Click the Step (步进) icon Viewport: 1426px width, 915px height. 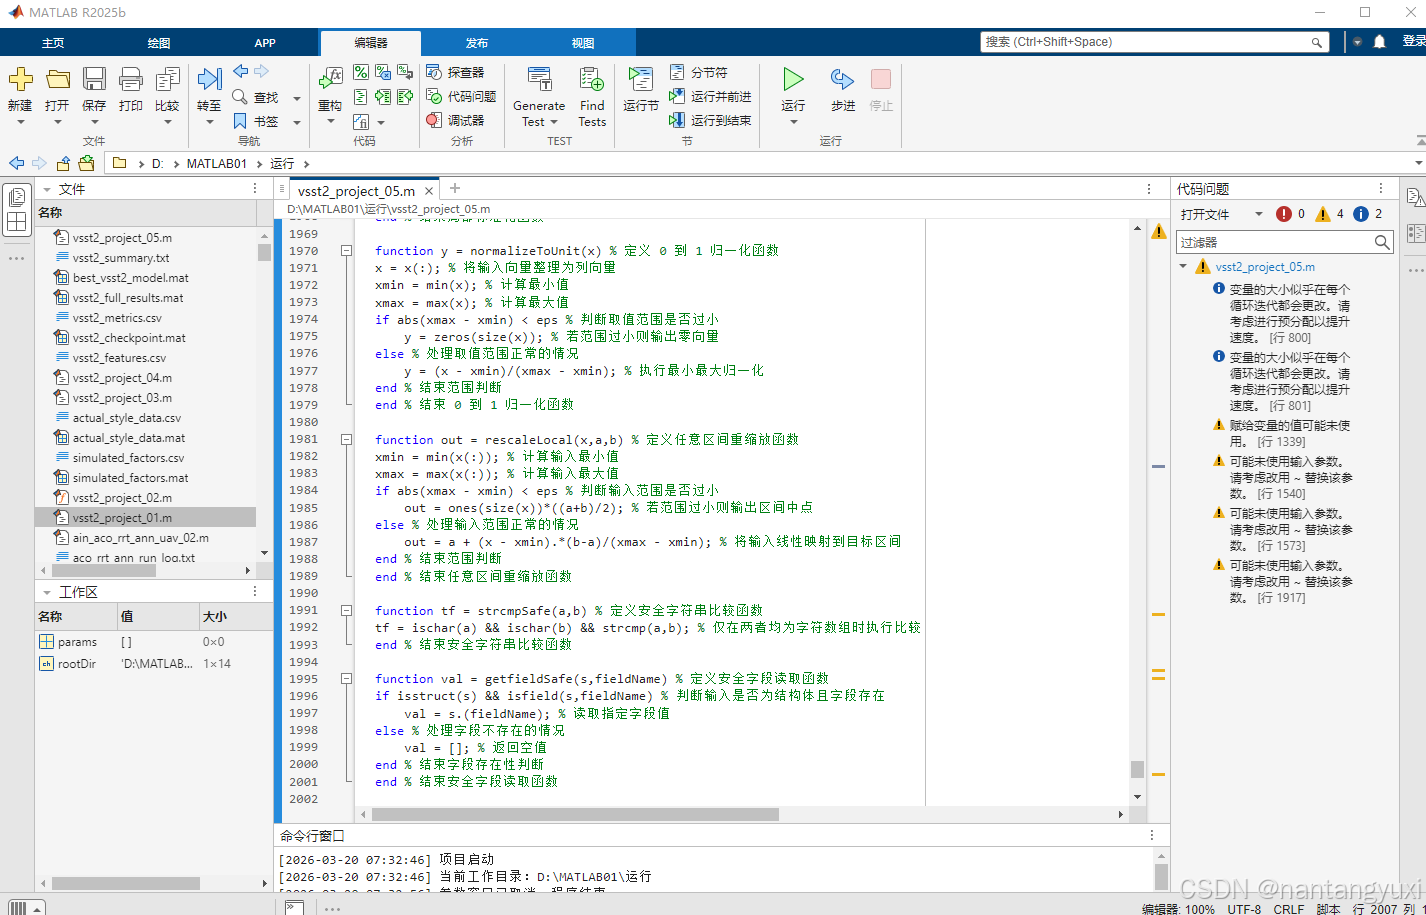coord(842,80)
